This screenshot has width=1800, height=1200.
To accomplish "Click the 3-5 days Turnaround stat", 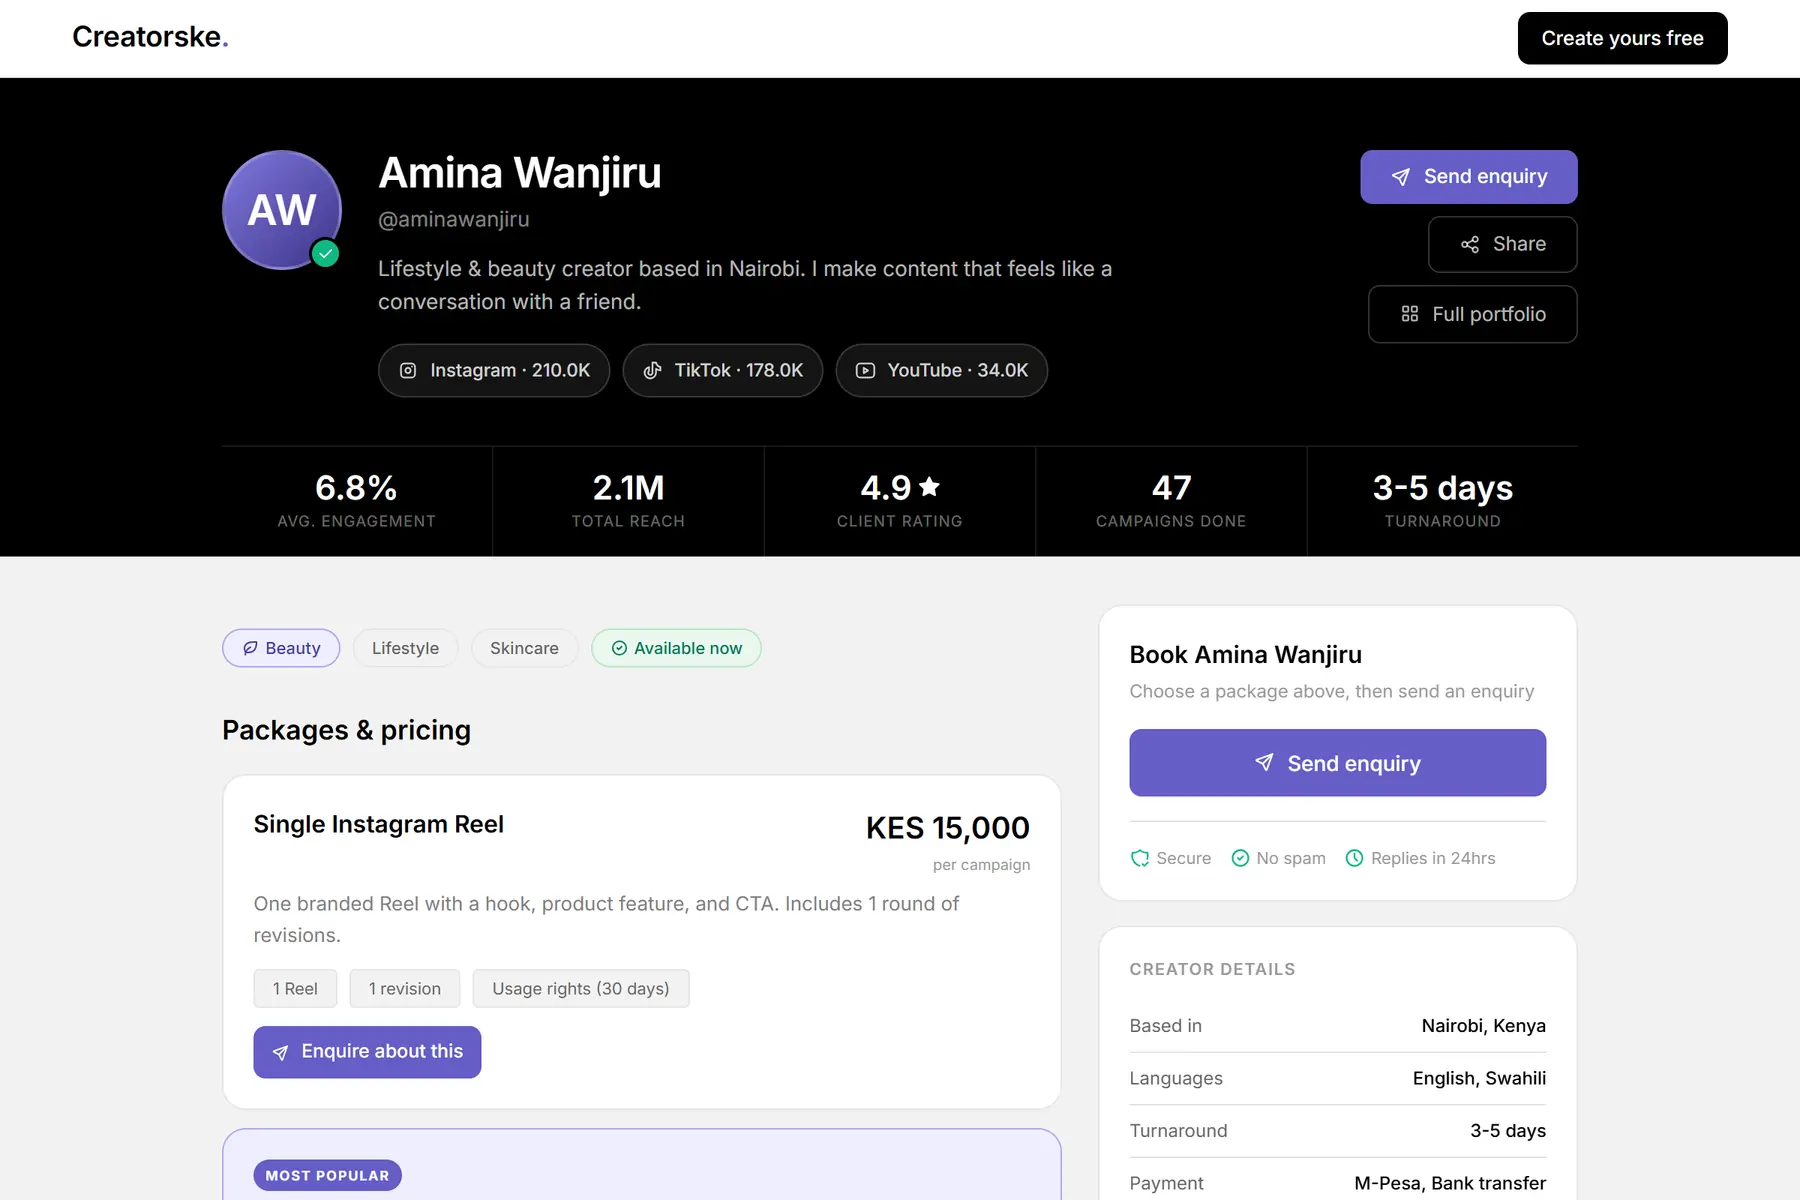I will pos(1442,501).
